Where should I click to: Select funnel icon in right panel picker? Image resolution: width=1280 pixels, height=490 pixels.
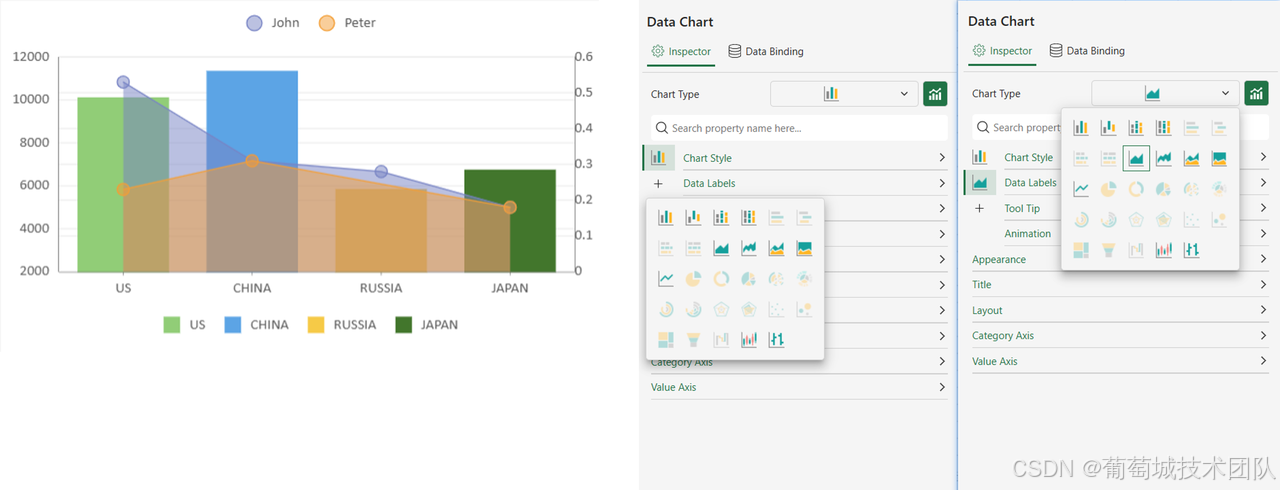click(x=1109, y=250)
